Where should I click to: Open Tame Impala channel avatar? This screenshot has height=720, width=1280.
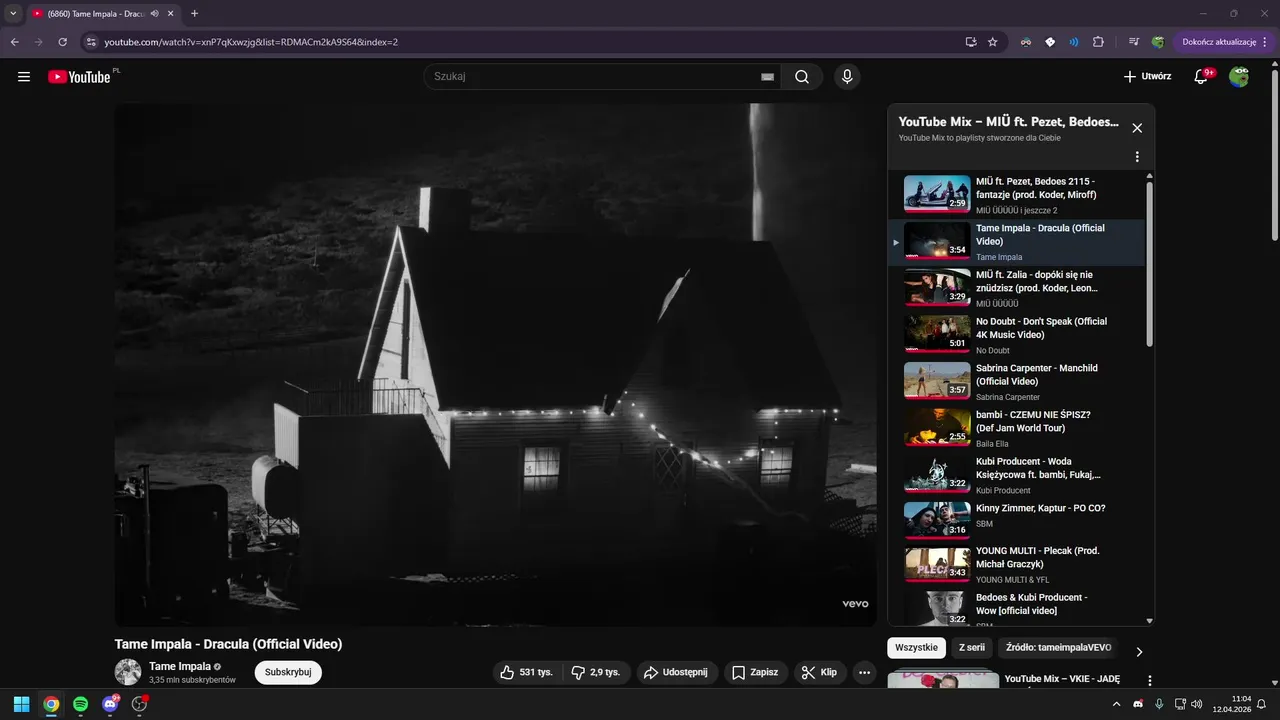point(128,672)
